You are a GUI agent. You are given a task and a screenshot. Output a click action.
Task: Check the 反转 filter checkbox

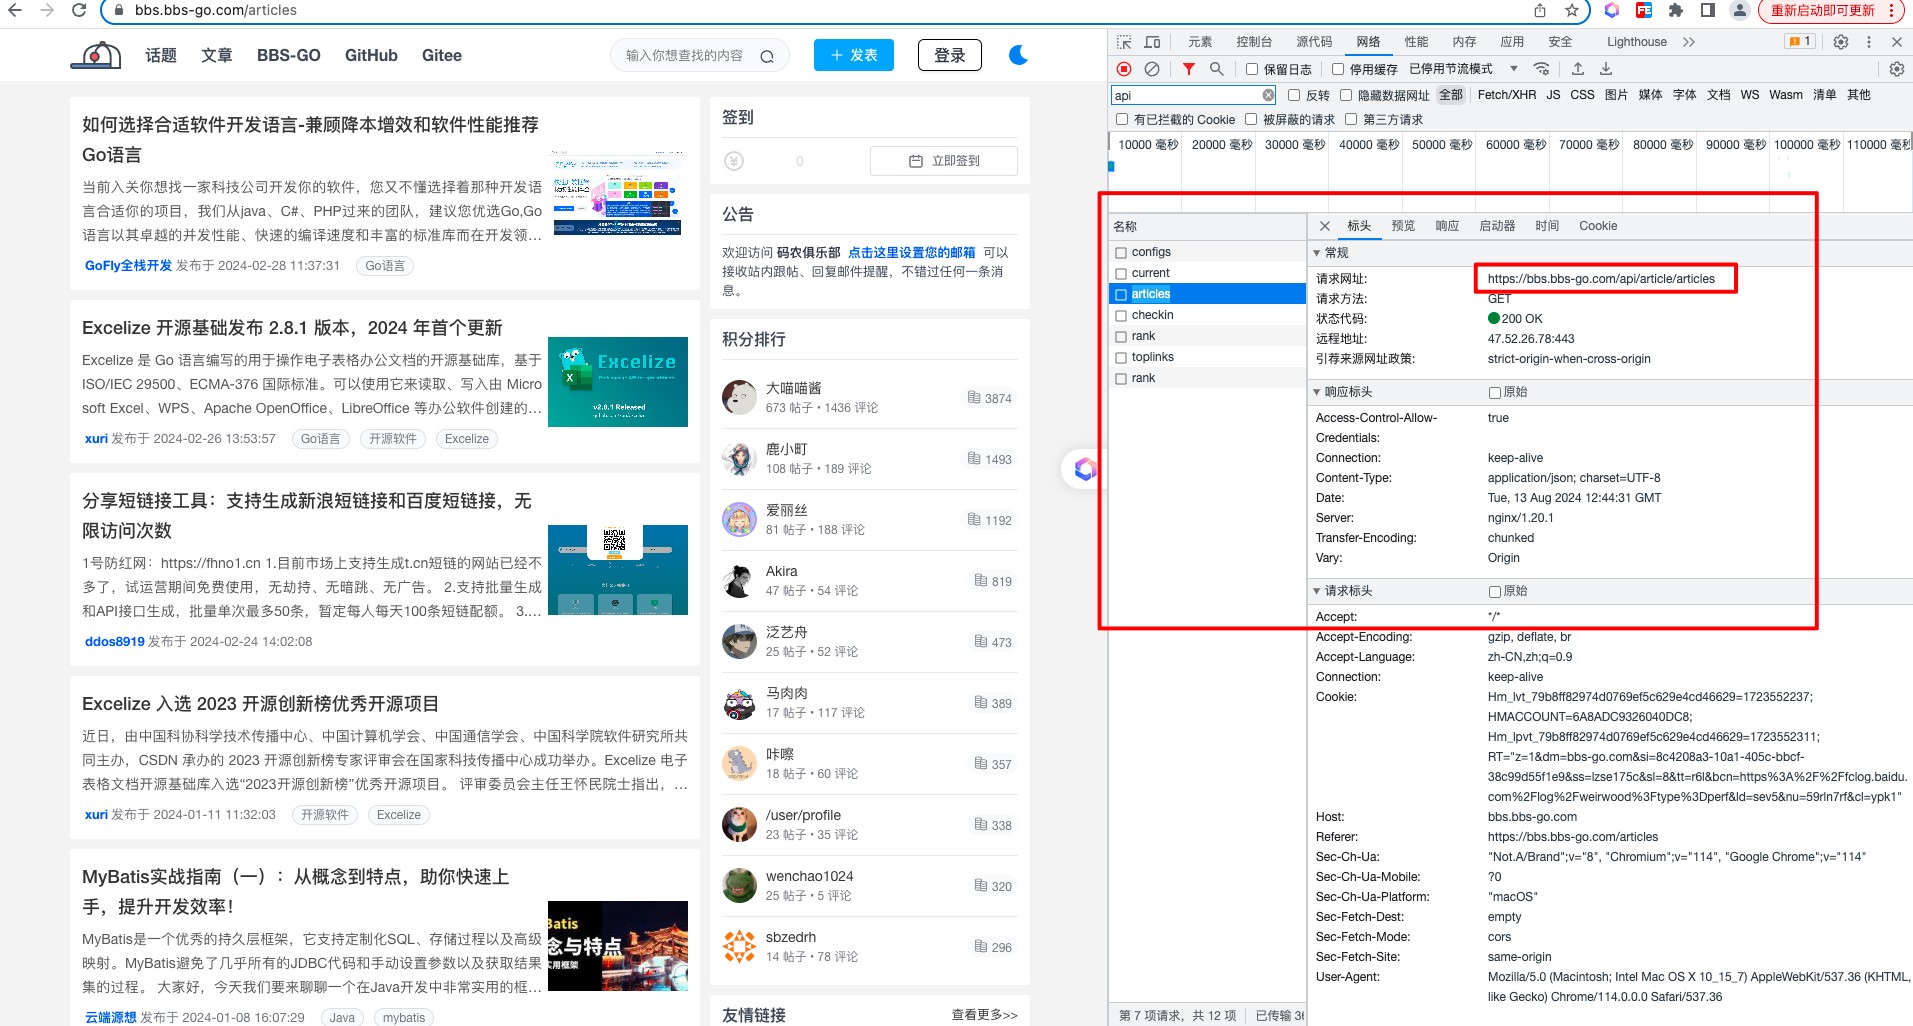pyautogui.click(x=1294, y=95)
